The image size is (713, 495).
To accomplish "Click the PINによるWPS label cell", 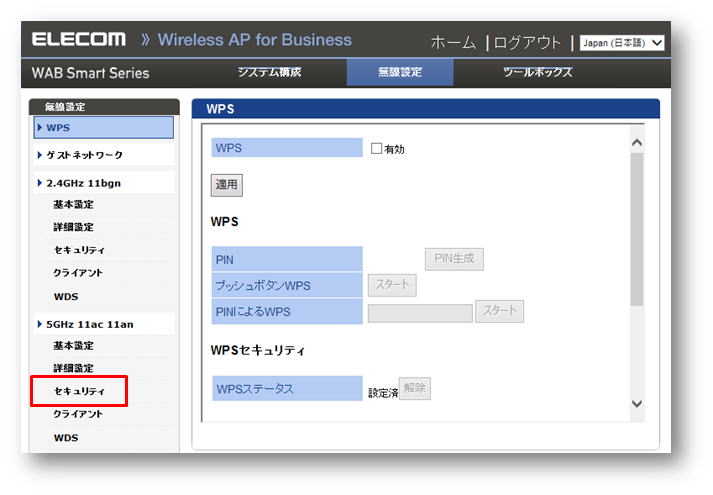I will point(287,311).
